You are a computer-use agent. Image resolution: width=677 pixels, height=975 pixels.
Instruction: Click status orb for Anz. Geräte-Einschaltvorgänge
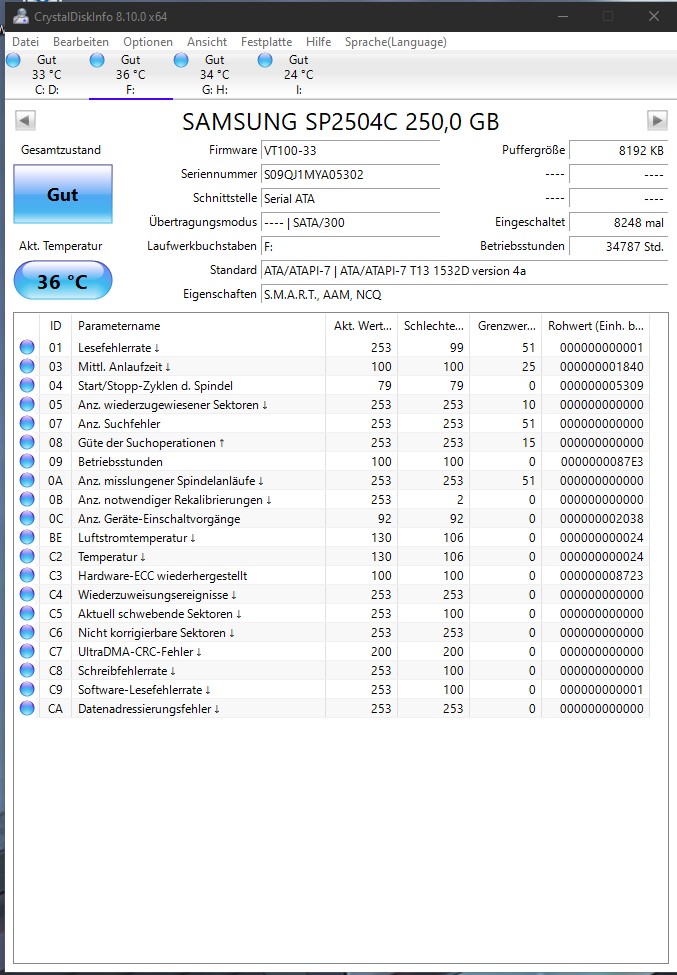tap(27, 518)
